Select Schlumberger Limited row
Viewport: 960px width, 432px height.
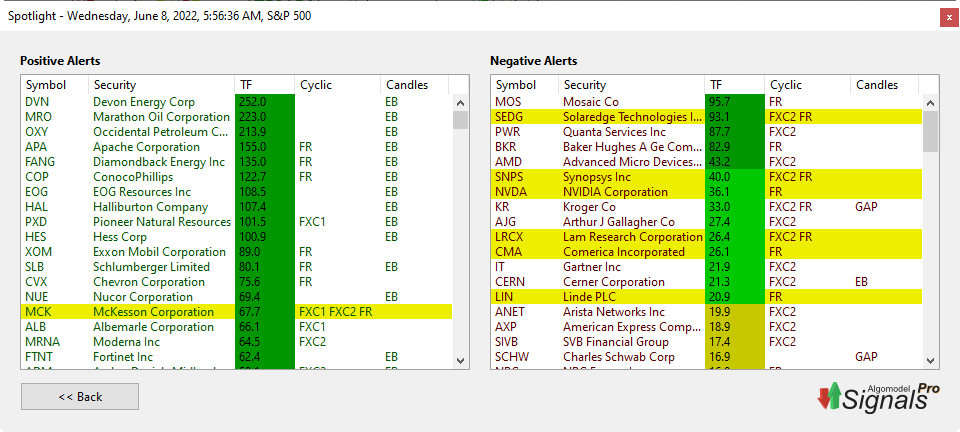(237, 267)
